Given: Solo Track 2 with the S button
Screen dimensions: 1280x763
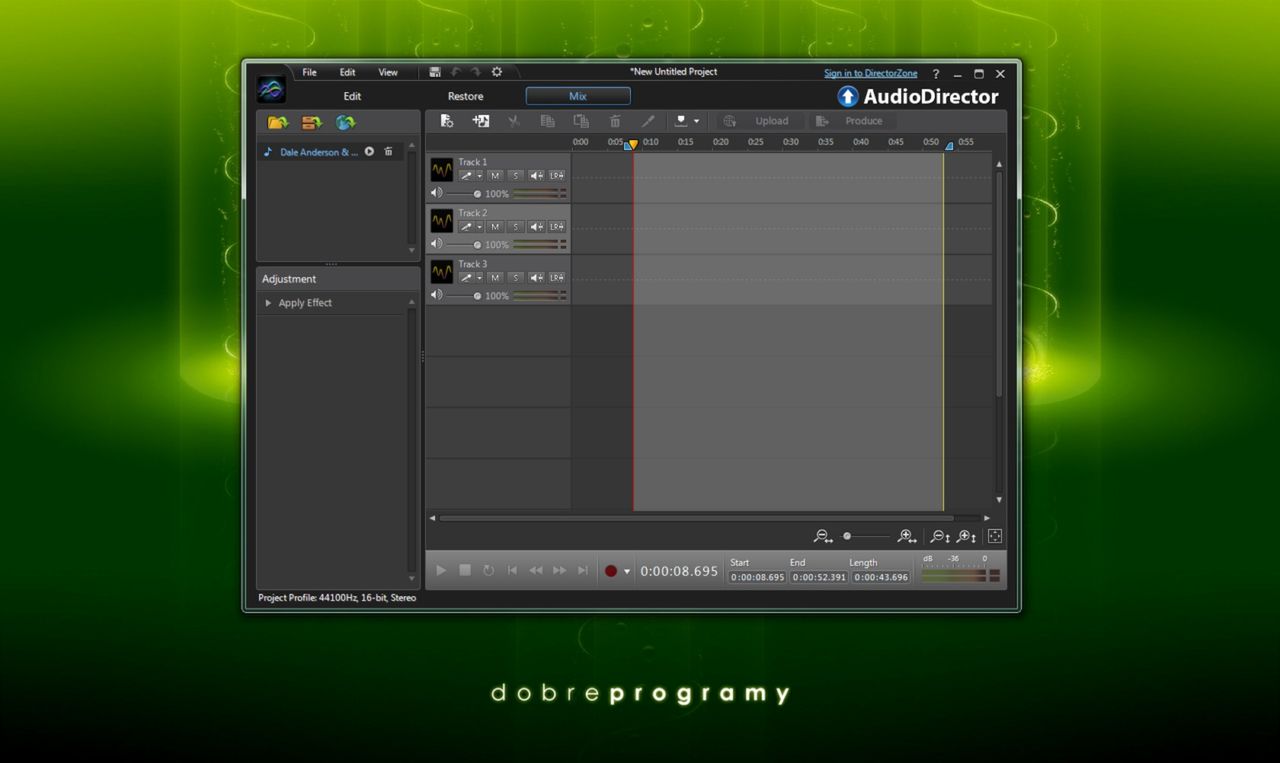Looking at the screenshot, I should pos(515,227).
